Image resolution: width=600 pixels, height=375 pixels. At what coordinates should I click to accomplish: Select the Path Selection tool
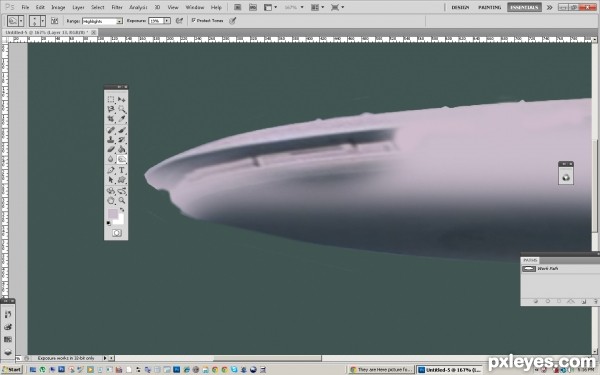pos(111,179)
